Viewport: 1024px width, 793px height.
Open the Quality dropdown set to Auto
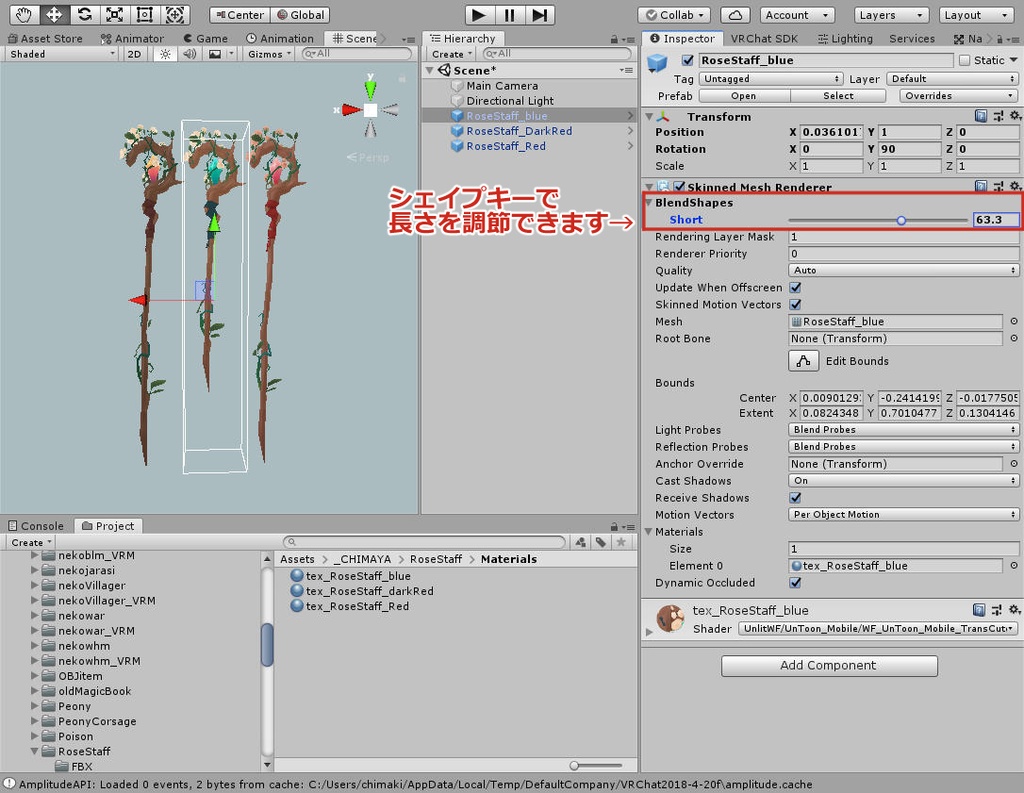(x=903, y=270)
